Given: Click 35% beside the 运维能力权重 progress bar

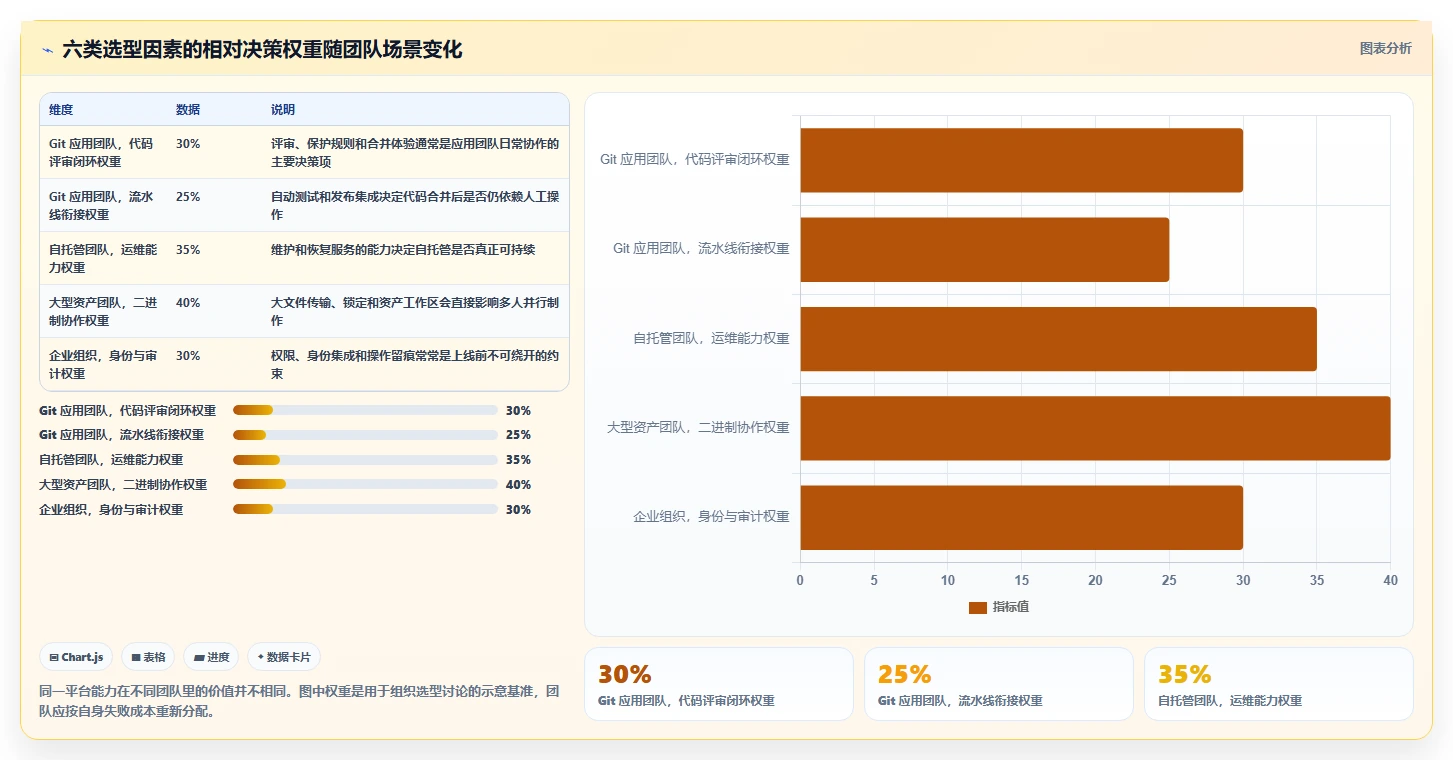Looking at the screenshot, I should [x=518, y=460].
